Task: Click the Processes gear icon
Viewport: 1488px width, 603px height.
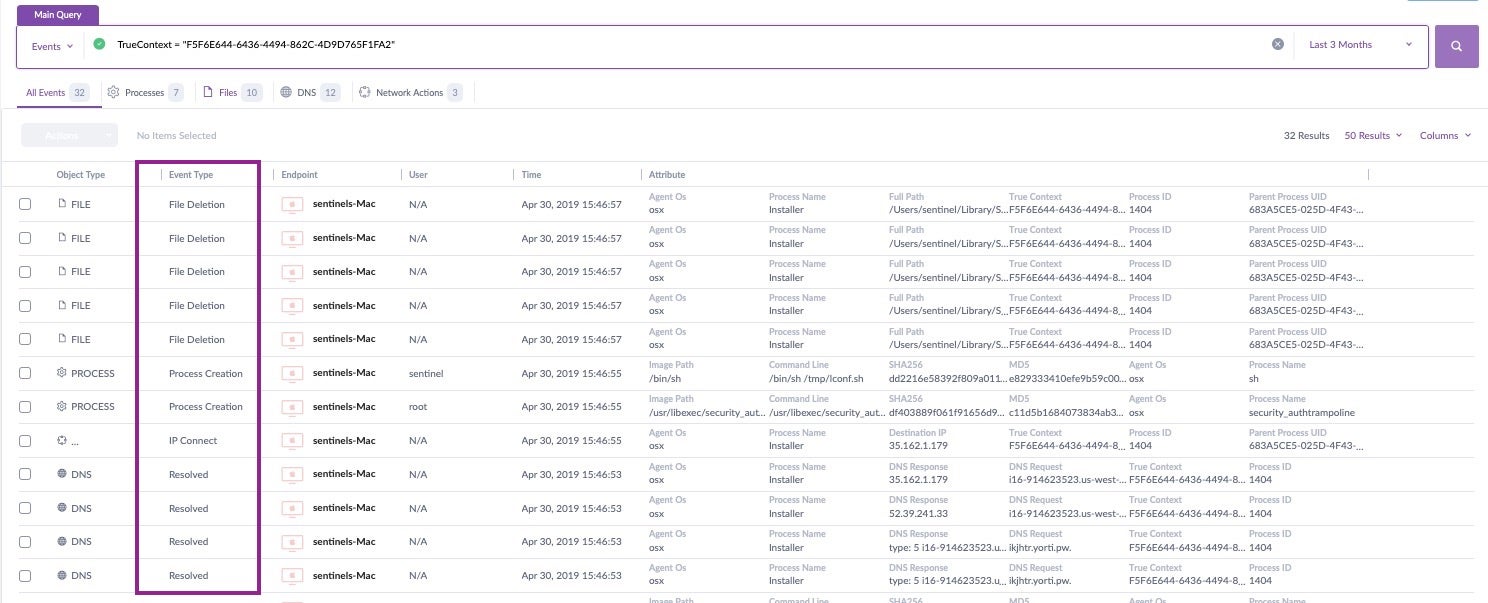Action: 113,92
